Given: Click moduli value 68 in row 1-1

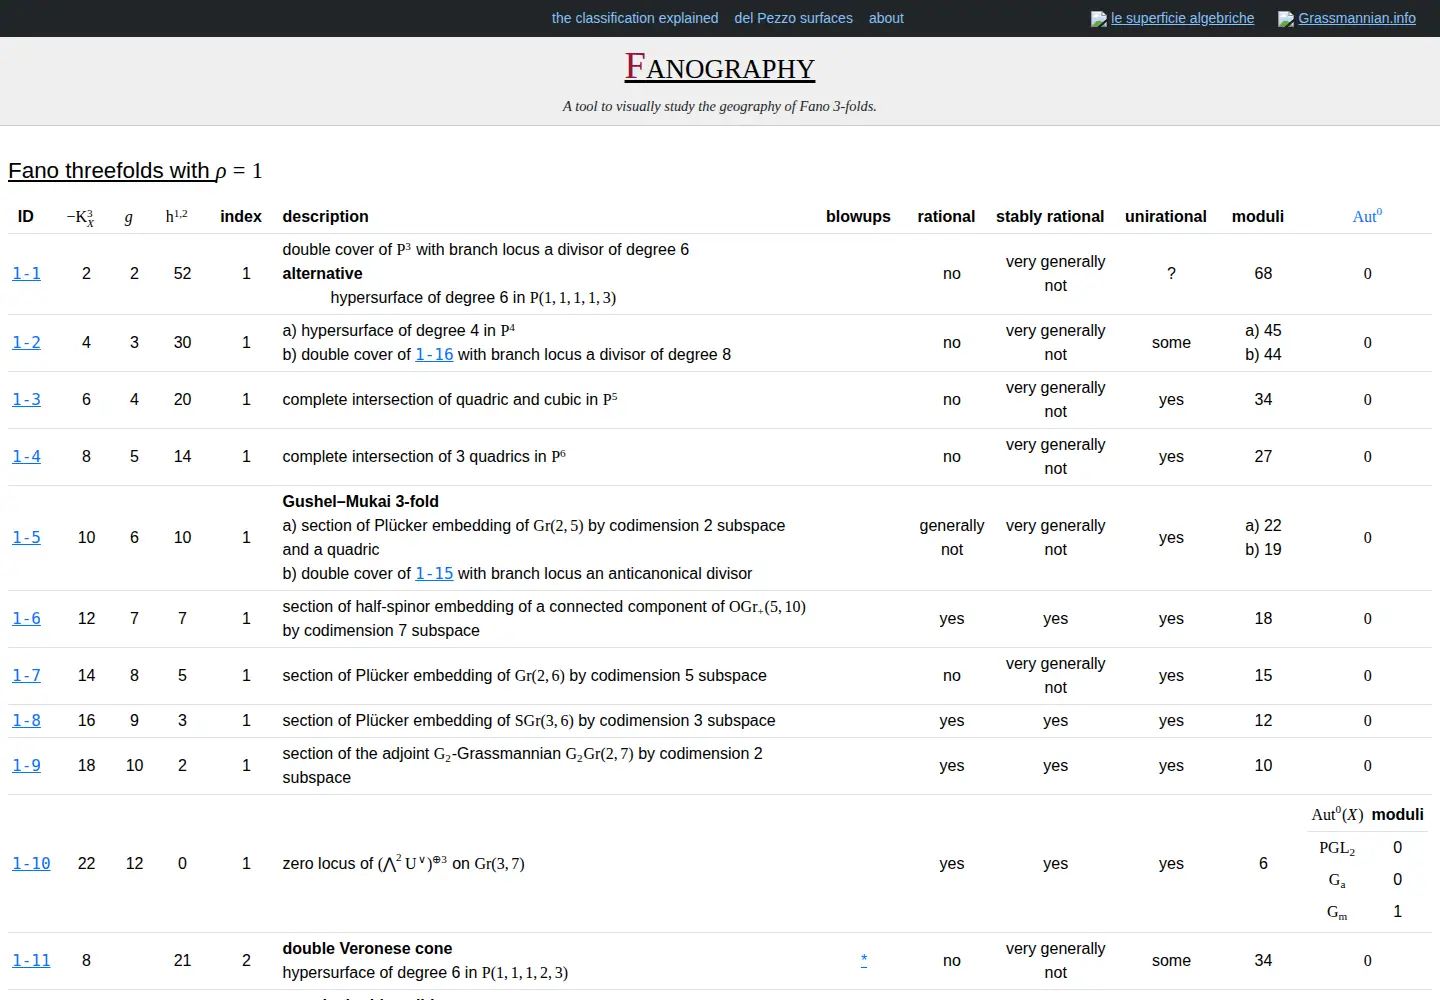Looking at the screenshot, I should [x=1263, y=273].
